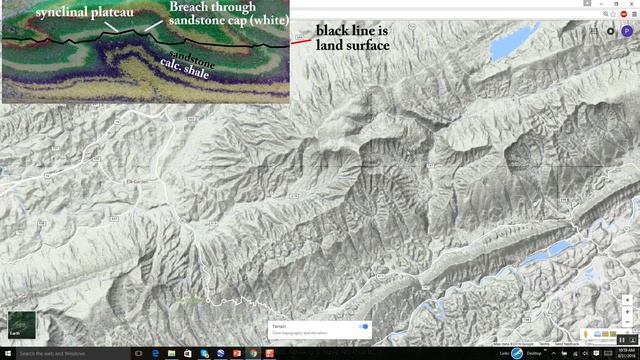Click the recorder webcam button beside pause
The height and width of the screenshot is (360, 640).
[x=633, y=340]
